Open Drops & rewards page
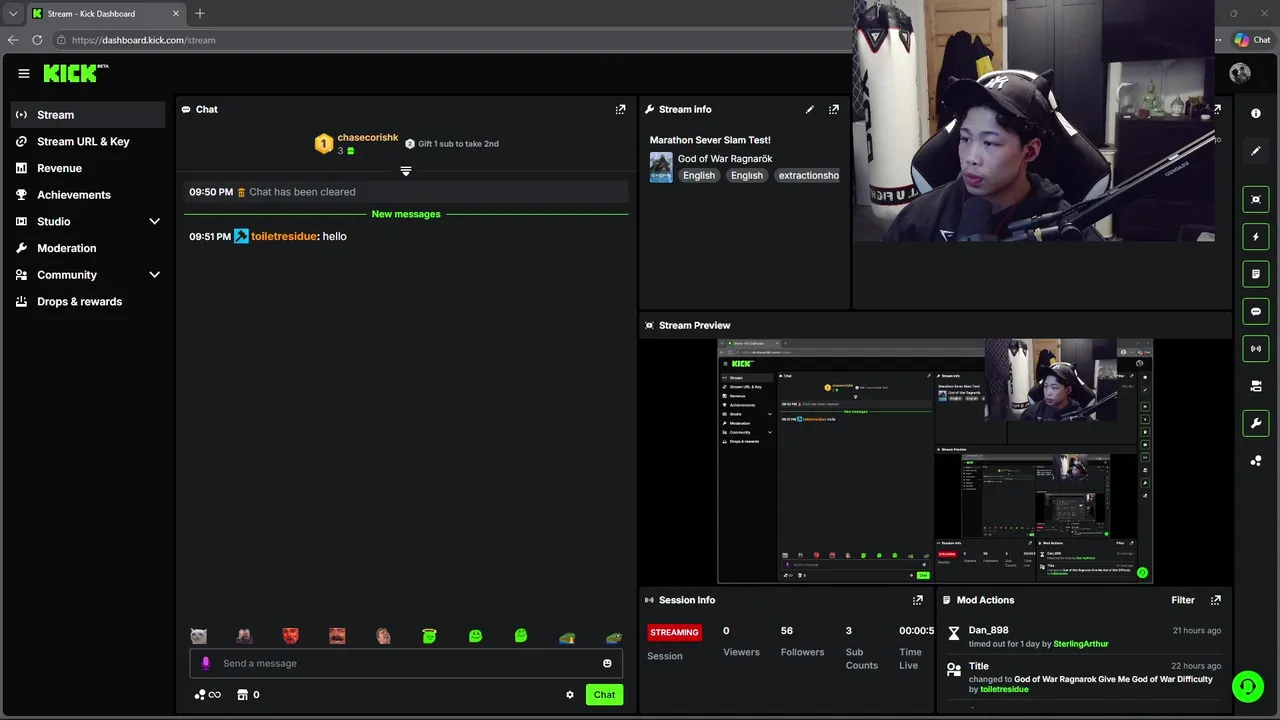Screen dimensions: 1280x720 [x=88, y=301]
